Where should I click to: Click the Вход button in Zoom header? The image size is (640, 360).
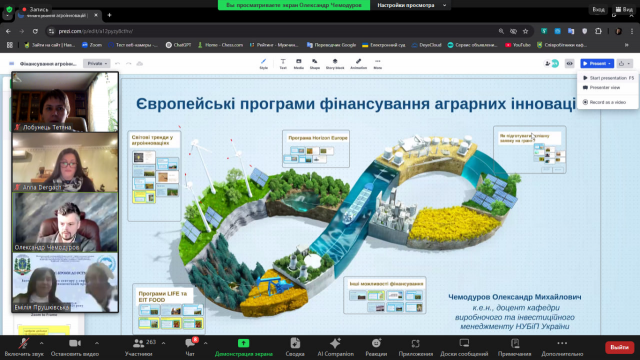pos(598,9)
